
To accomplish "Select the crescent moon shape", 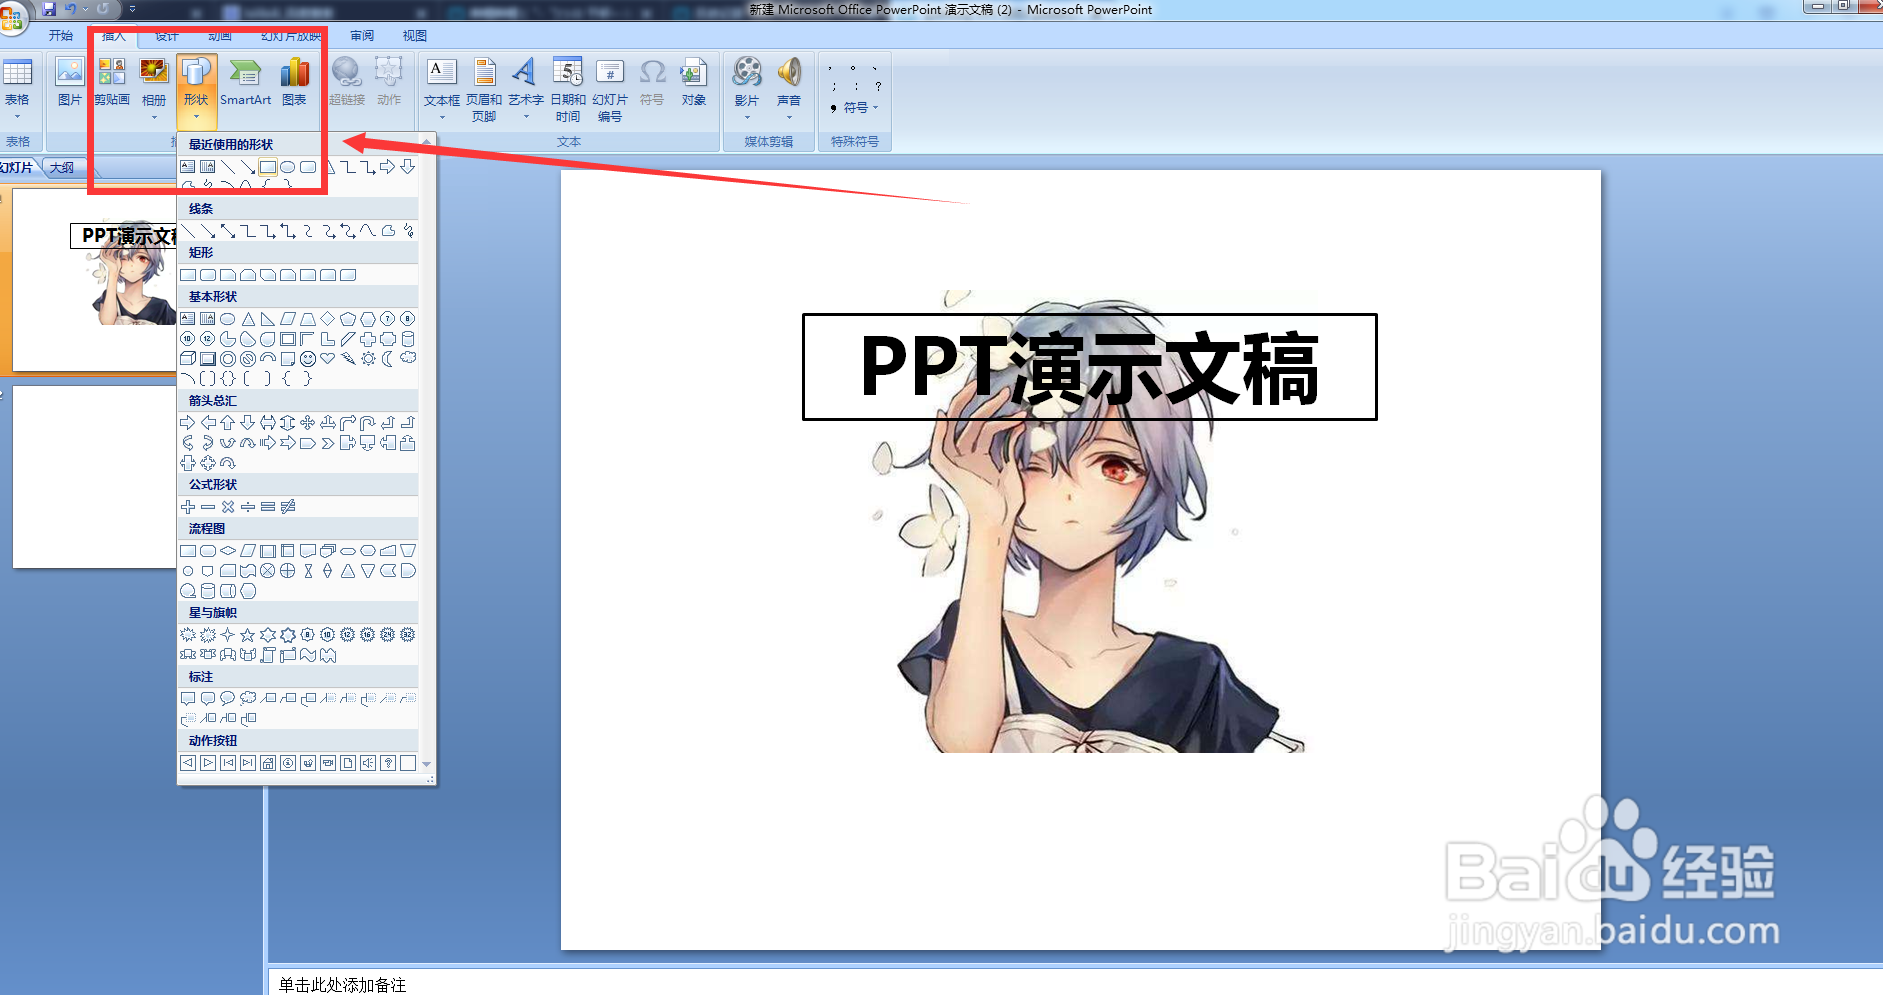I will pos(388,359).
